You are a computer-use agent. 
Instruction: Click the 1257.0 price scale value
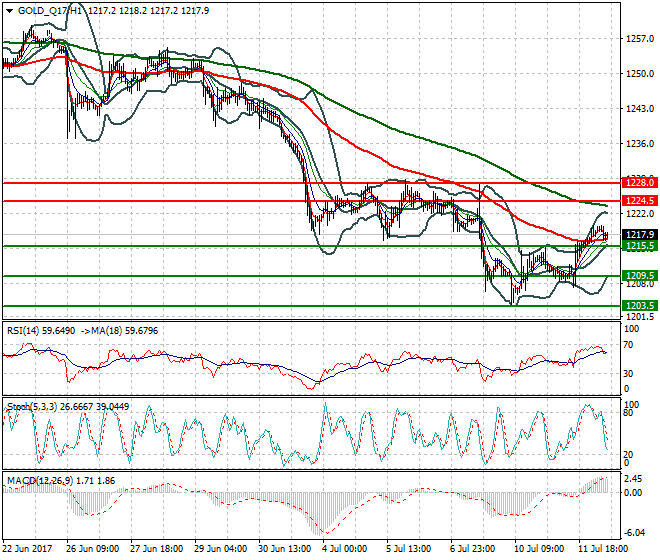coord(640,39)
